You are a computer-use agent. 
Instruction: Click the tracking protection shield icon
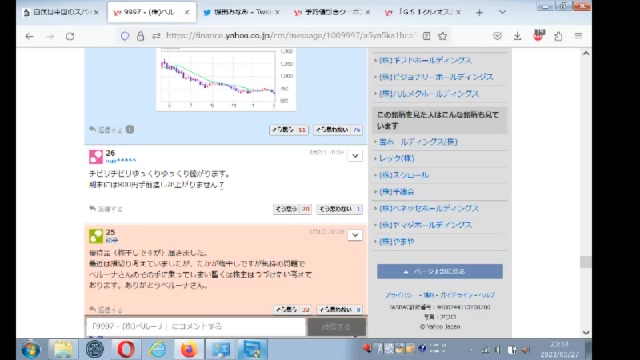tap(125, 36)
